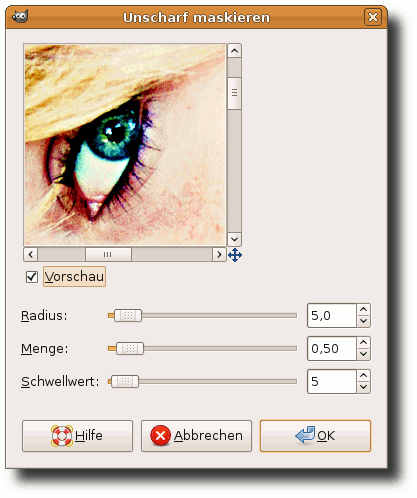
Task: Decrease the Menge value with down stepper
Action: coord(363,354)
